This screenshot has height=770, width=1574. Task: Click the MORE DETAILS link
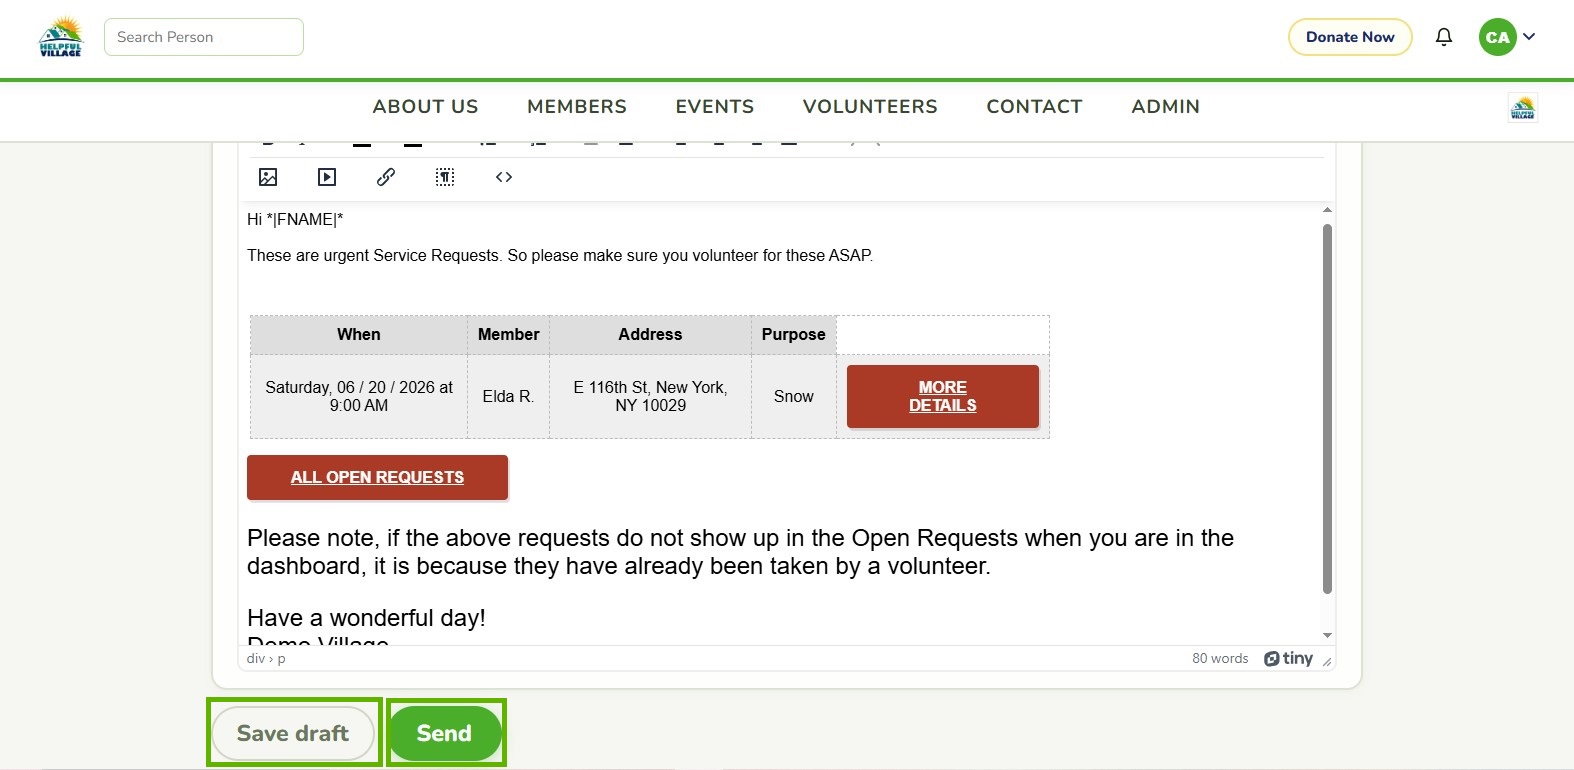pyautogui.click(x=943, y=396)
